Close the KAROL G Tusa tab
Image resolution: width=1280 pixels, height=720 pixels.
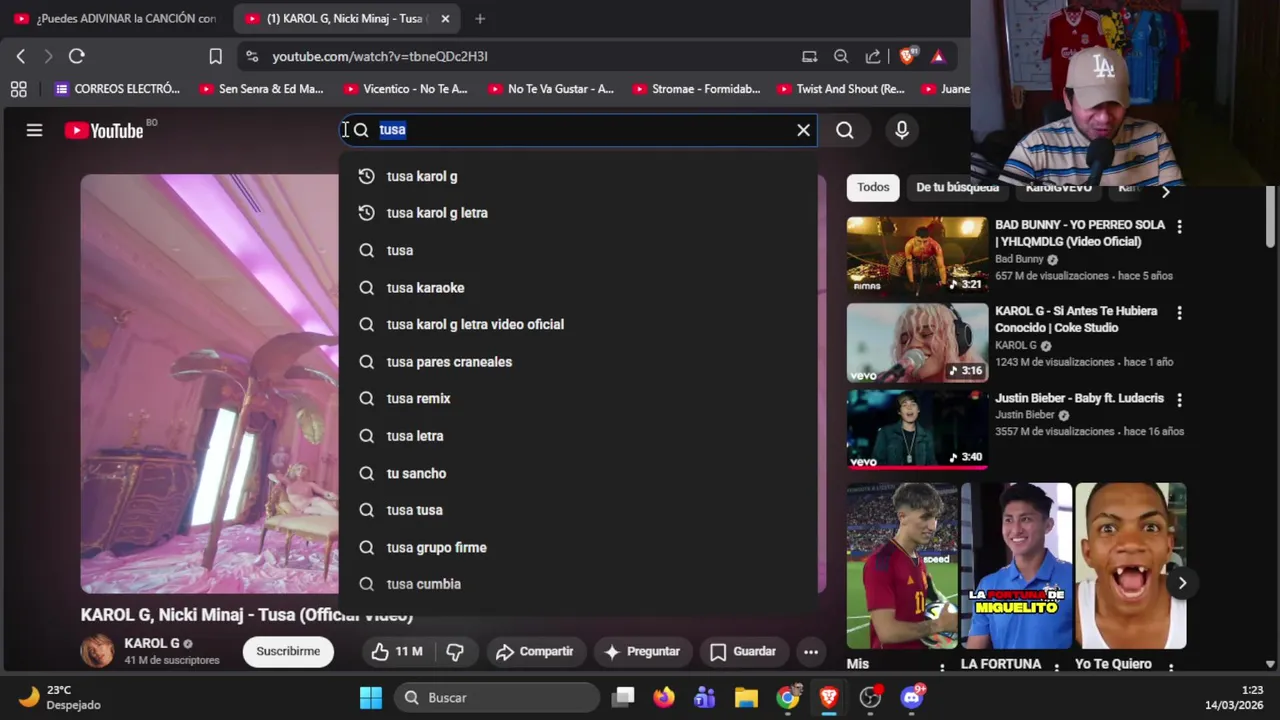pyautogui.click(x=445, y=19)
